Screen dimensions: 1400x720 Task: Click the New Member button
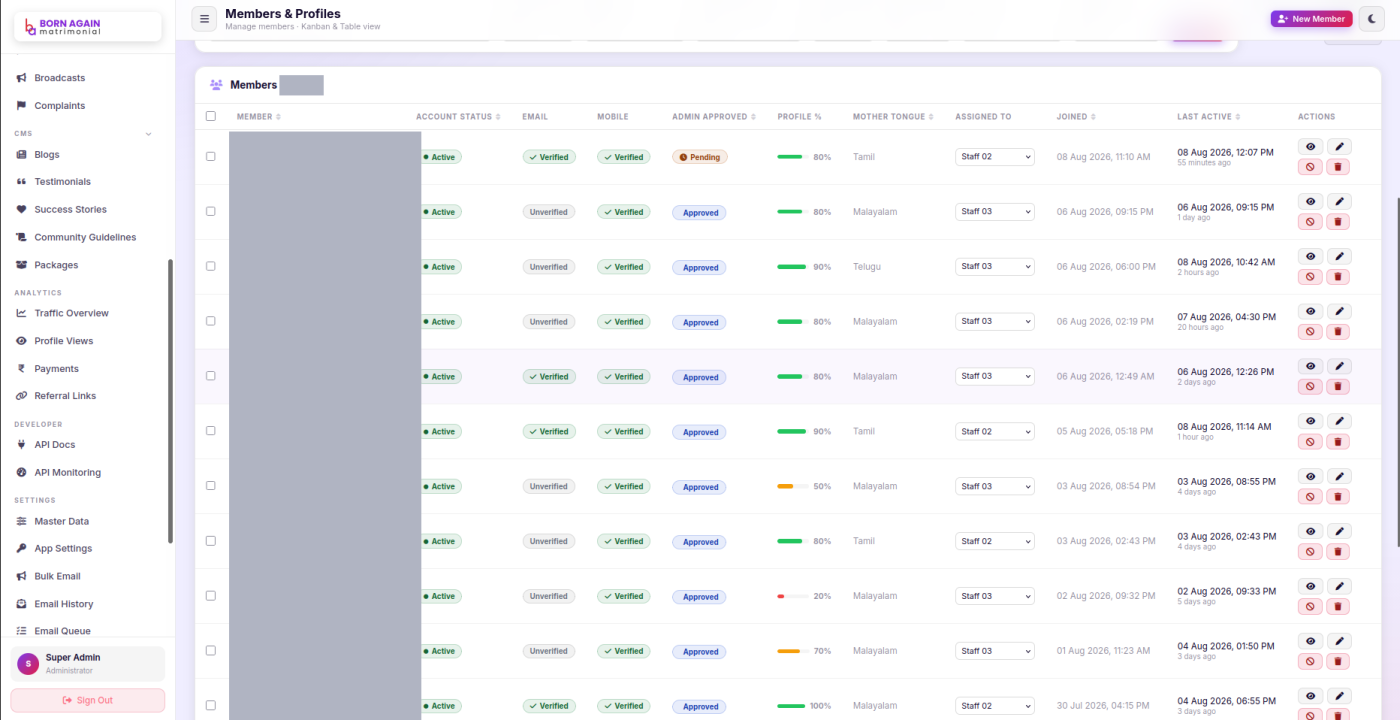(x=1312, y=19)
